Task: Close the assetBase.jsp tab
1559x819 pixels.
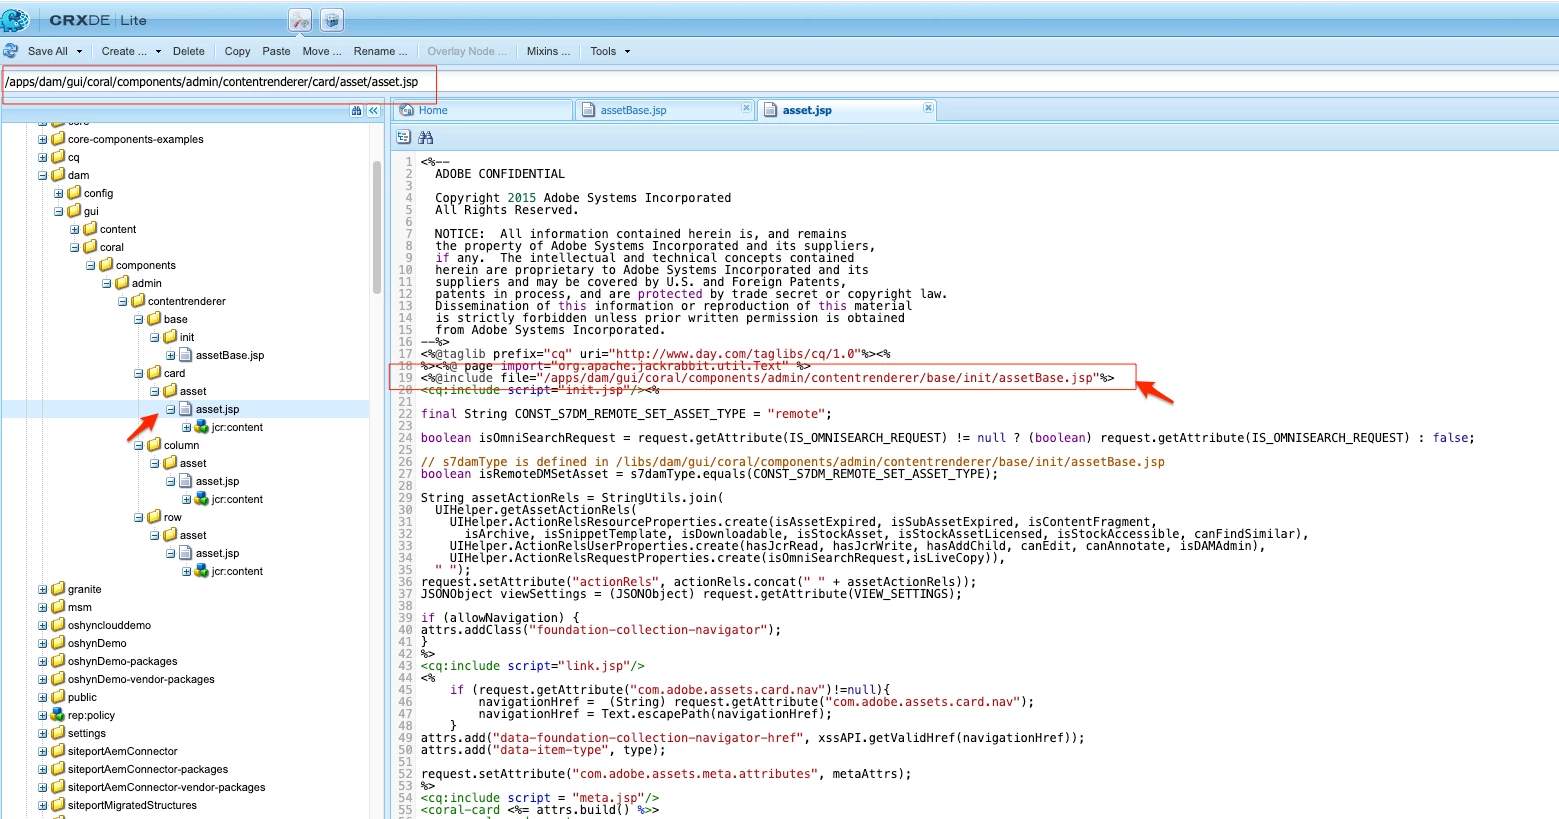Action: tap(746, 108)
